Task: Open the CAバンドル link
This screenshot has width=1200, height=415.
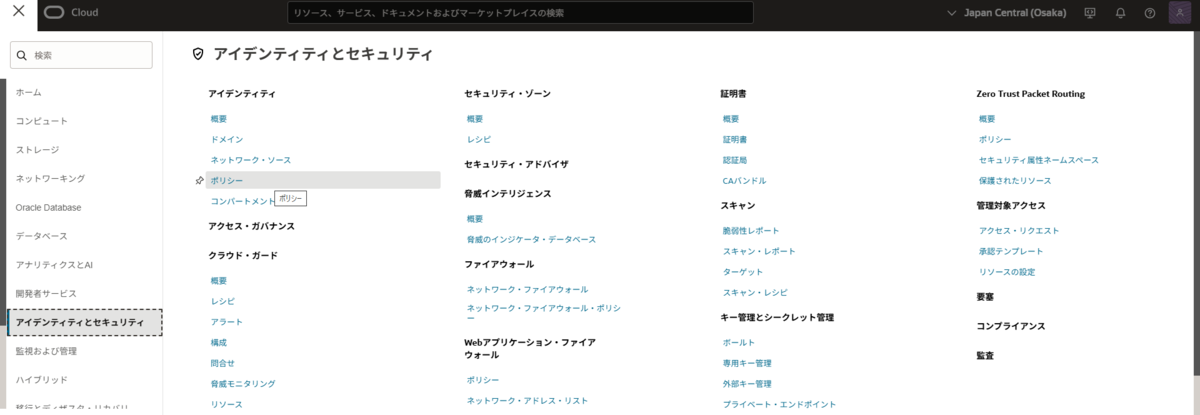Action: (x=745, y=181)
